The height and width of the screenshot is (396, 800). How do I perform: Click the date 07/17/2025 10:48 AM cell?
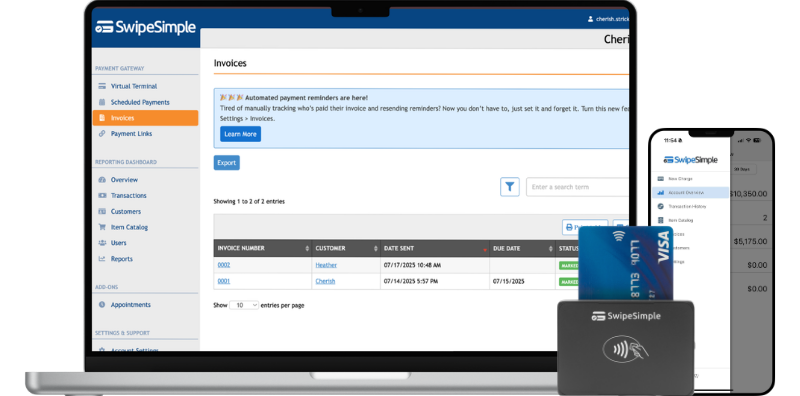coord(412,265)
